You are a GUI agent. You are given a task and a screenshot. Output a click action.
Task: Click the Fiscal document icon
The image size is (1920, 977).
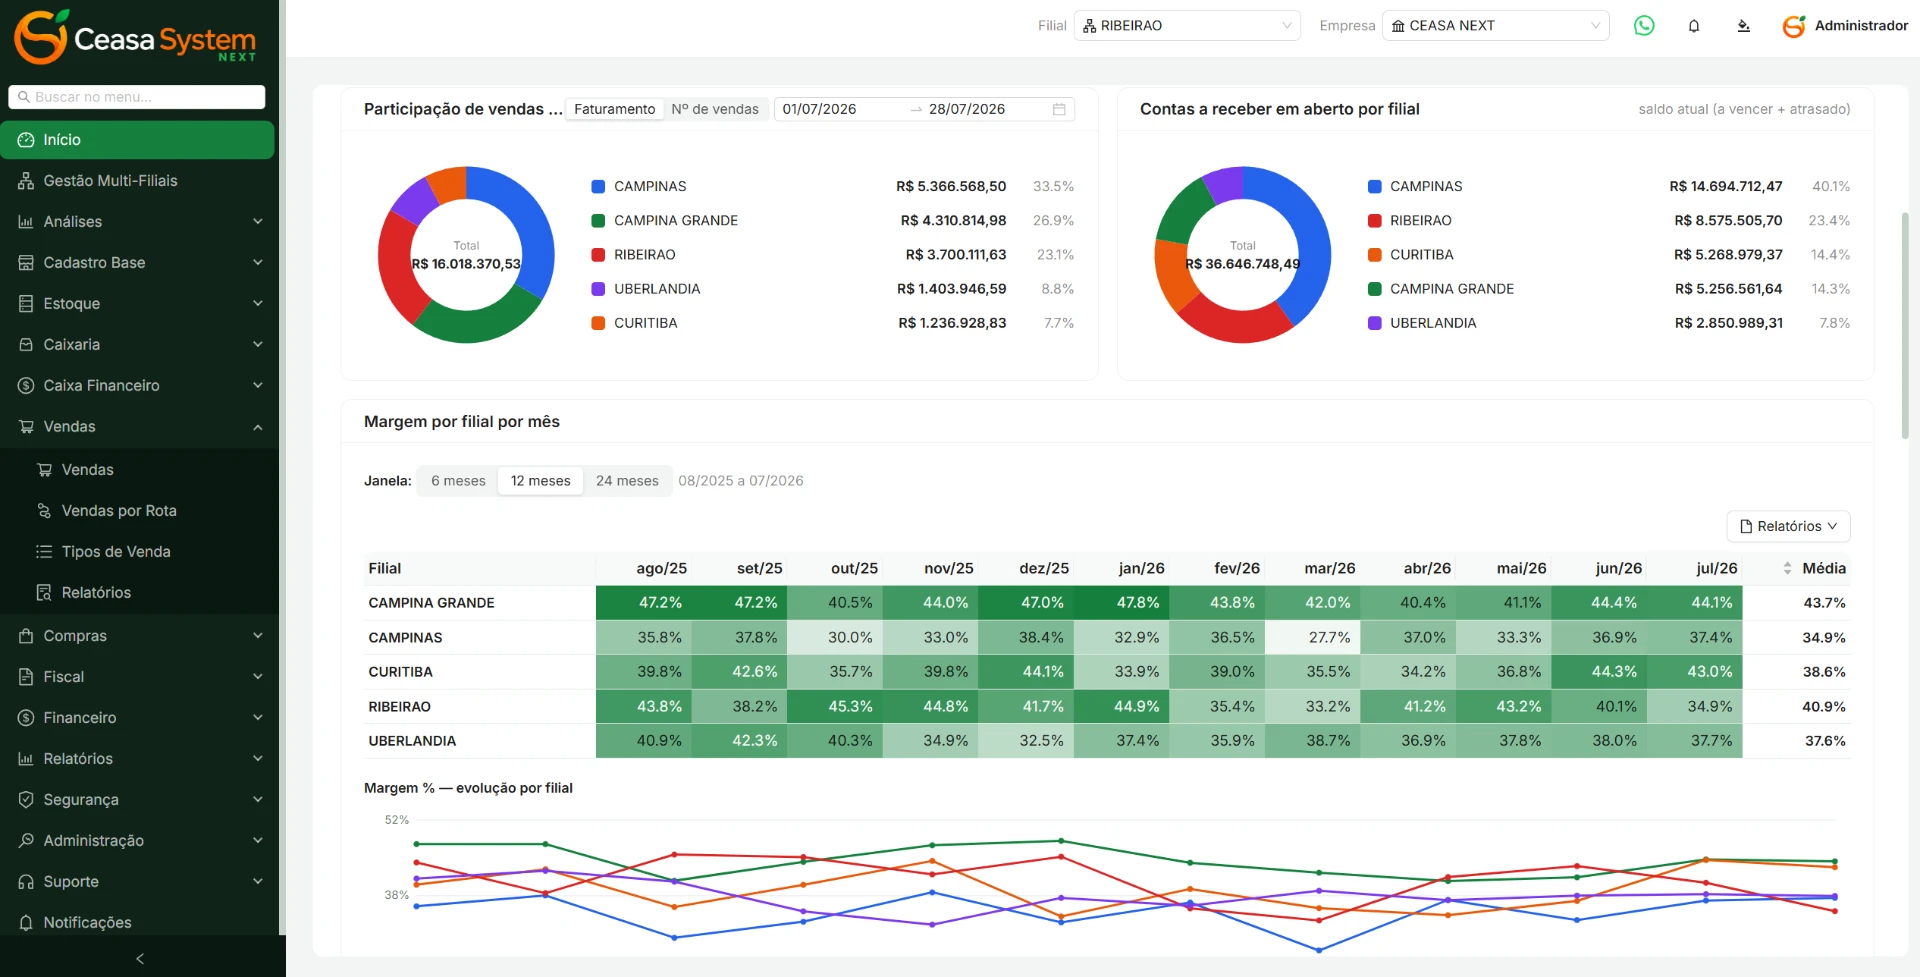pos(26,677)
